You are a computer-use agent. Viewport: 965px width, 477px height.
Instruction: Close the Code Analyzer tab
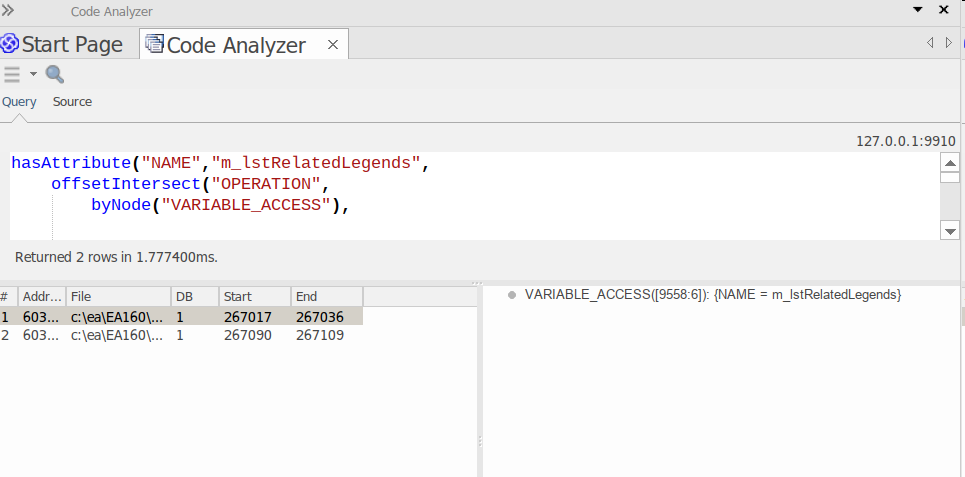click(x=333, y=44)
